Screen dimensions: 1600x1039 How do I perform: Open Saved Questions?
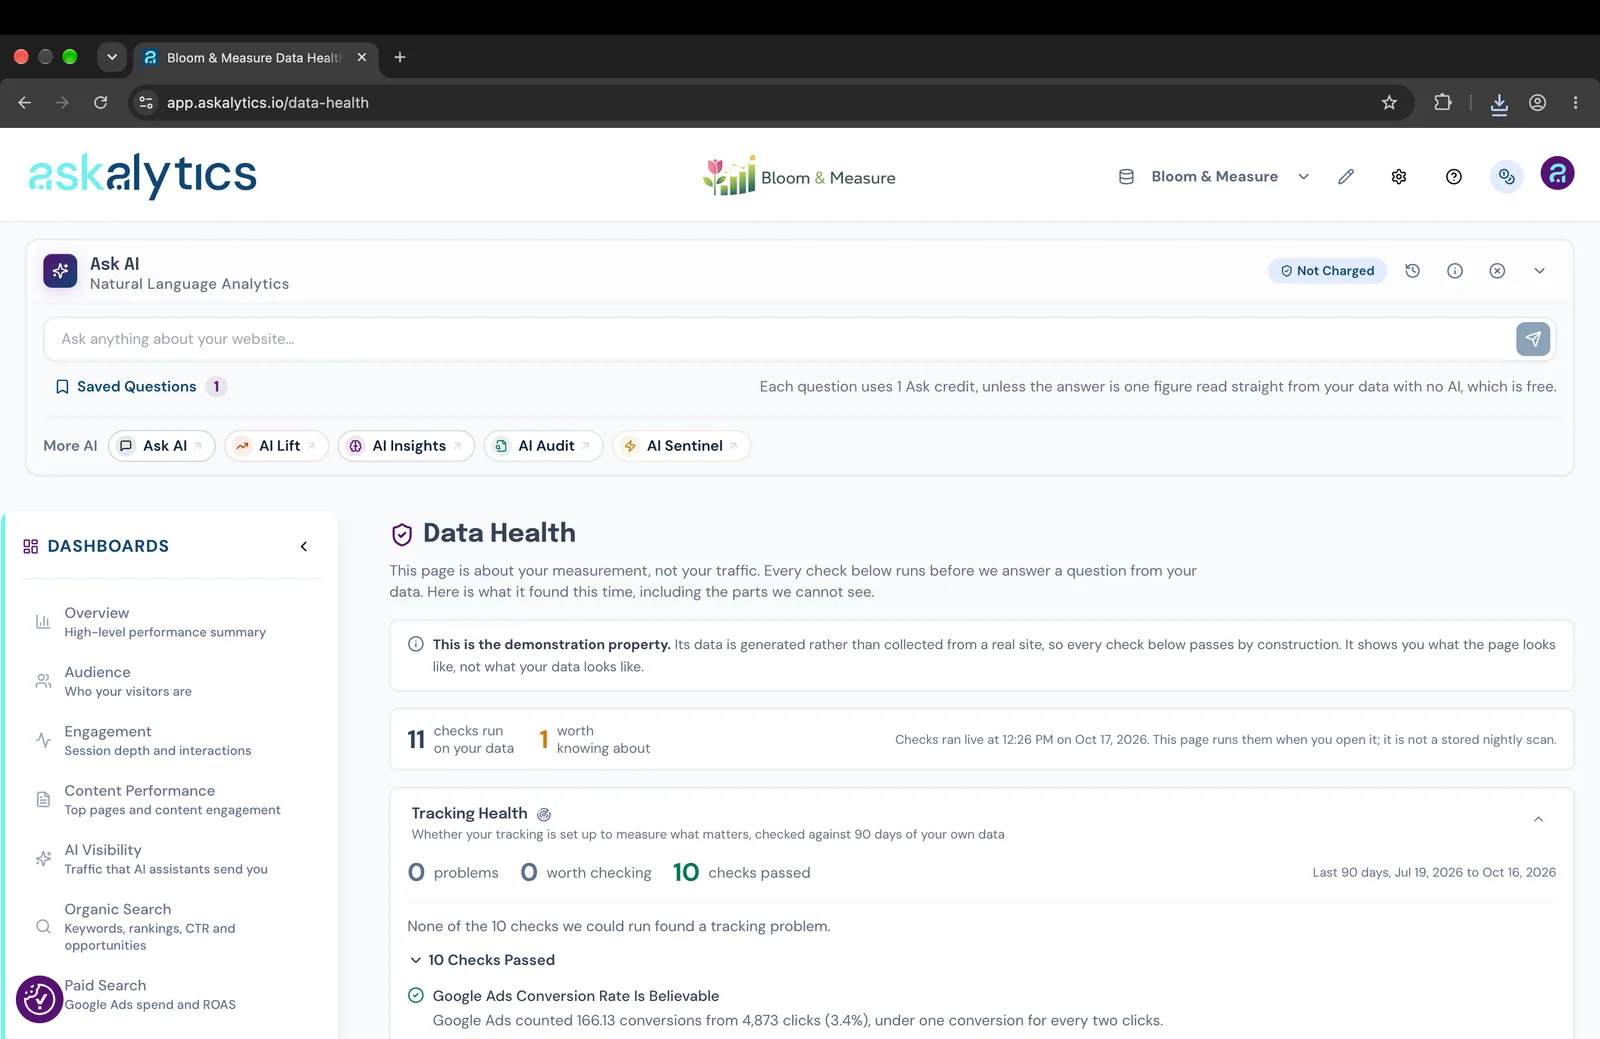click(x=140, y=387)
